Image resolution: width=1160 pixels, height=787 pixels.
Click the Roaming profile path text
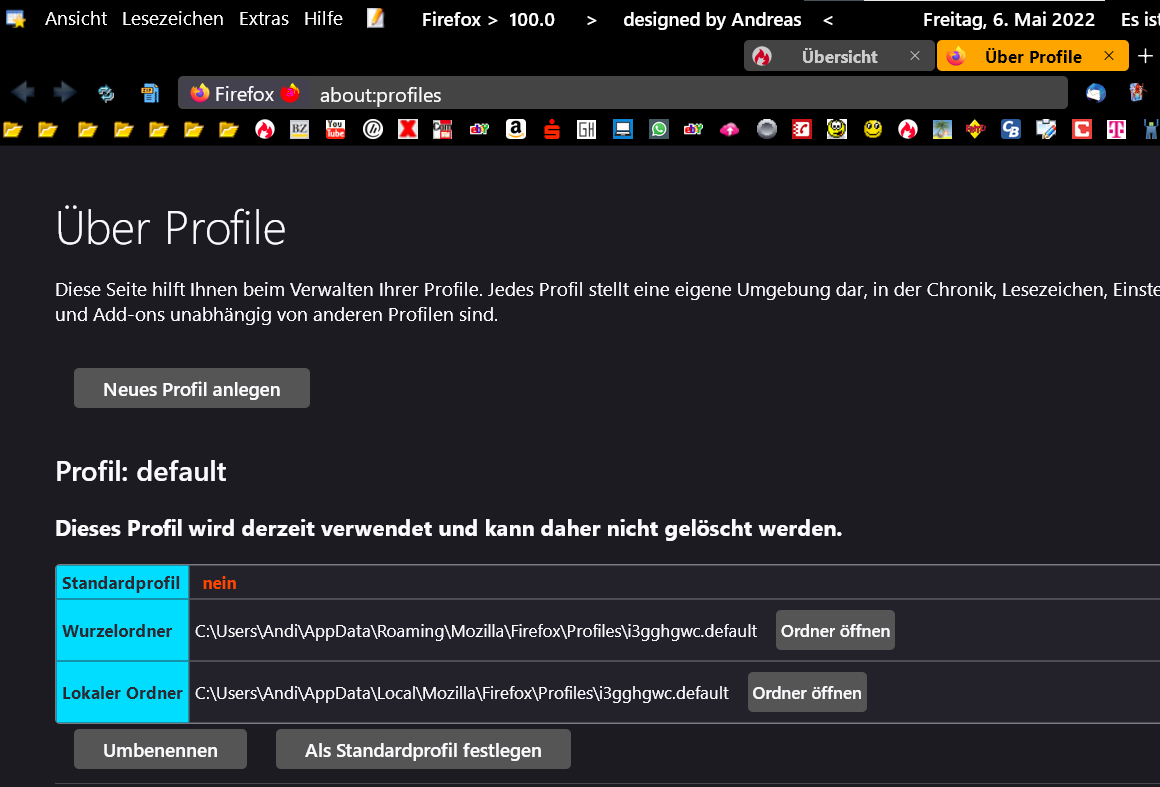point(476,631)
